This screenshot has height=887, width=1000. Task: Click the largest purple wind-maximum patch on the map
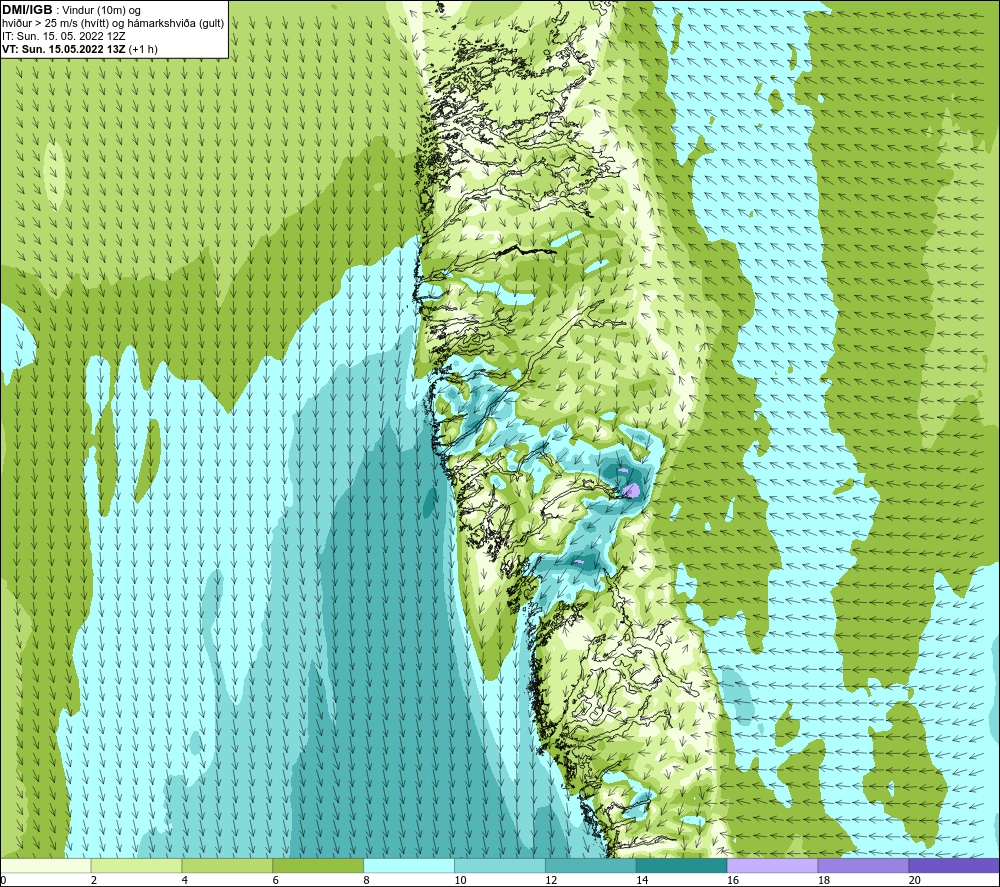[631, 490]
